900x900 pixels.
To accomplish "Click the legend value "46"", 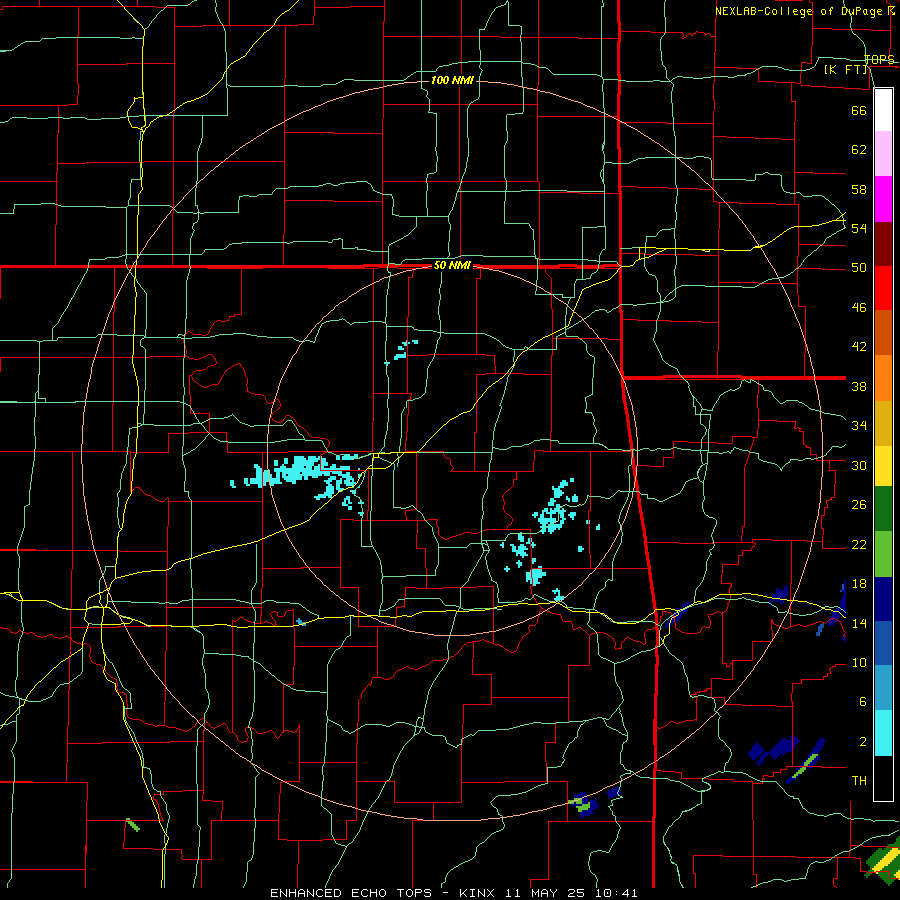I will [x=859, y=308].
